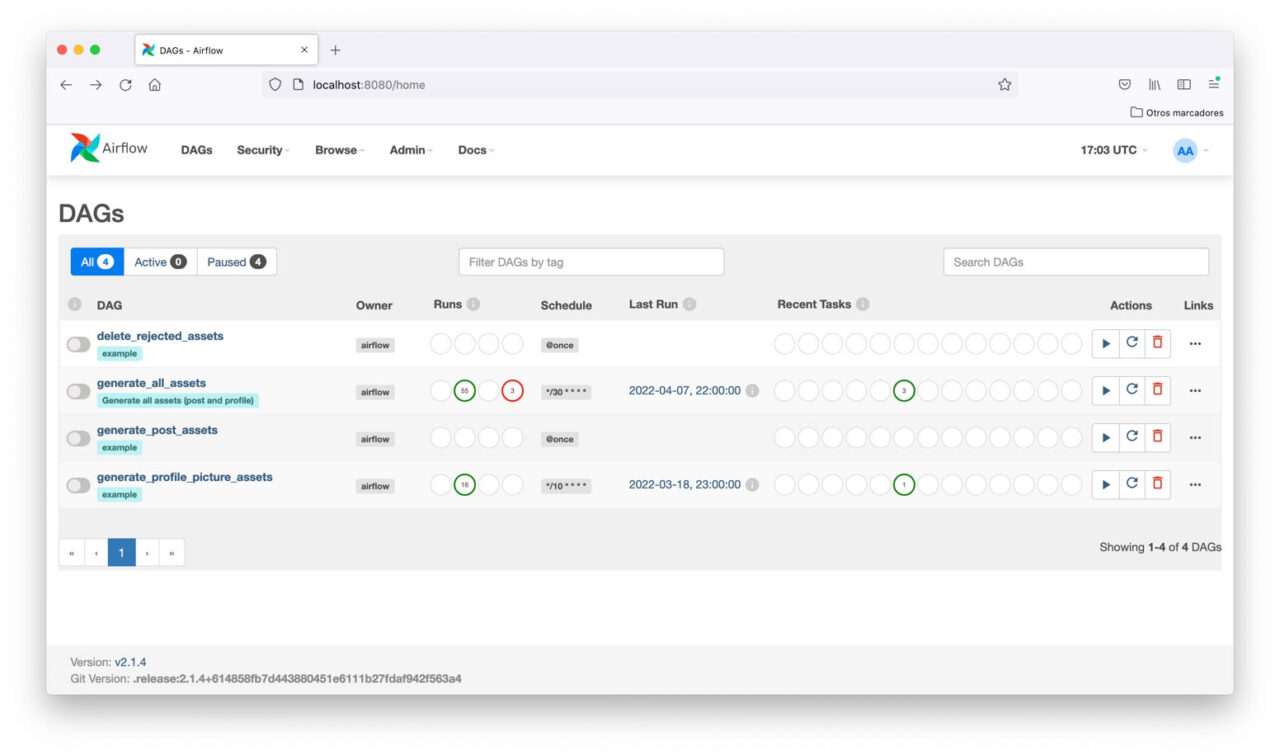
Task: Switch to the Paused DAGs tab
Action: 236,261
